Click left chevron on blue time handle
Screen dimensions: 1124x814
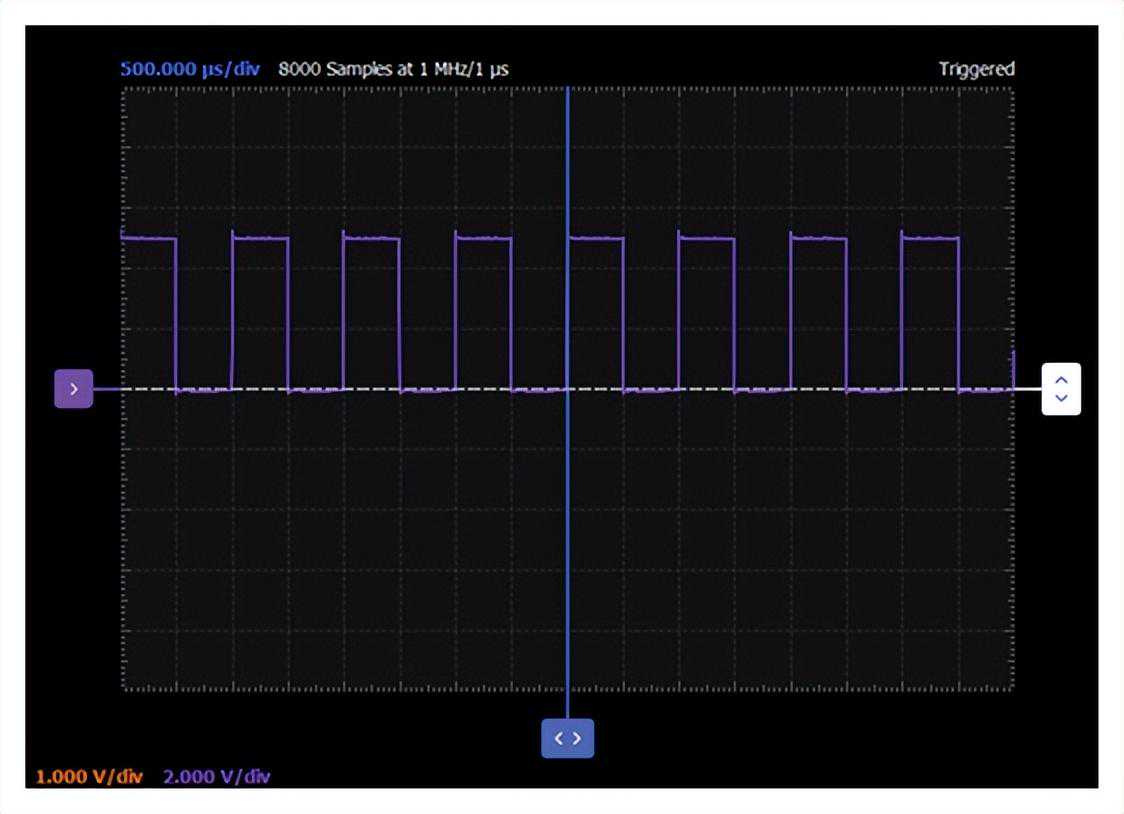560,739
